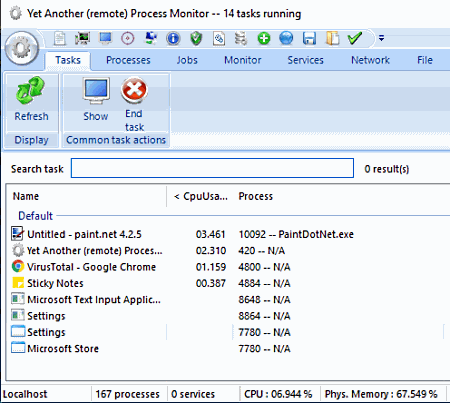Click the red target crosshair icon
This screenshot has height=403, width=450.
(128, 38)
